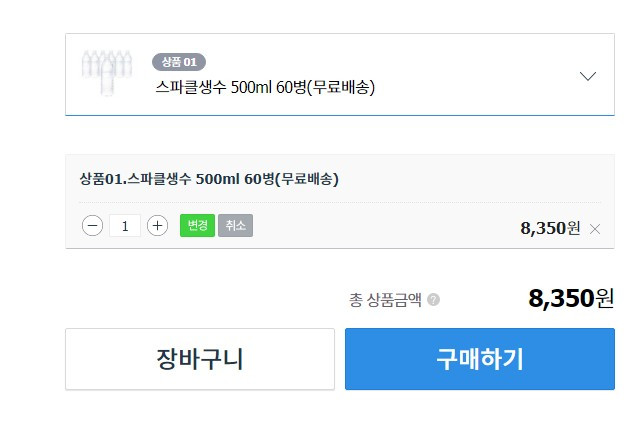Click the dotted divider under item title
The height and width of the screenshot is (423, 642).
pyautogui.click(x=340, y=202)
